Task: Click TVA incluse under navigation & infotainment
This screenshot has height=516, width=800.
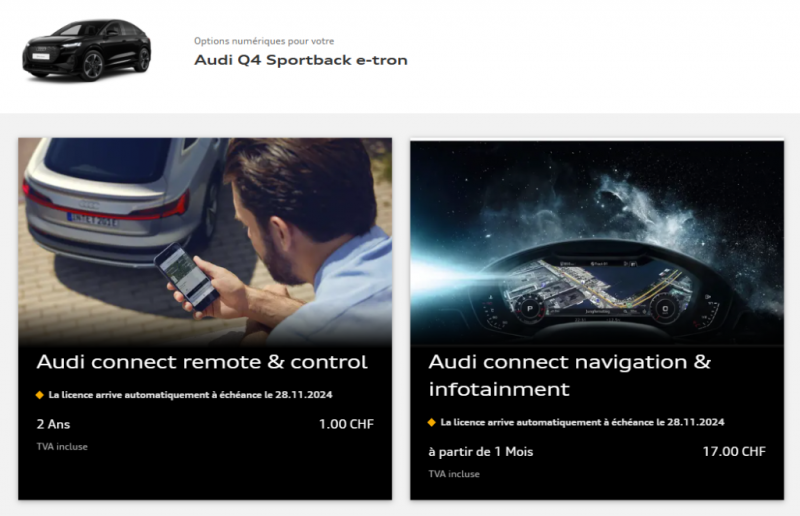Action: [454, 474]
